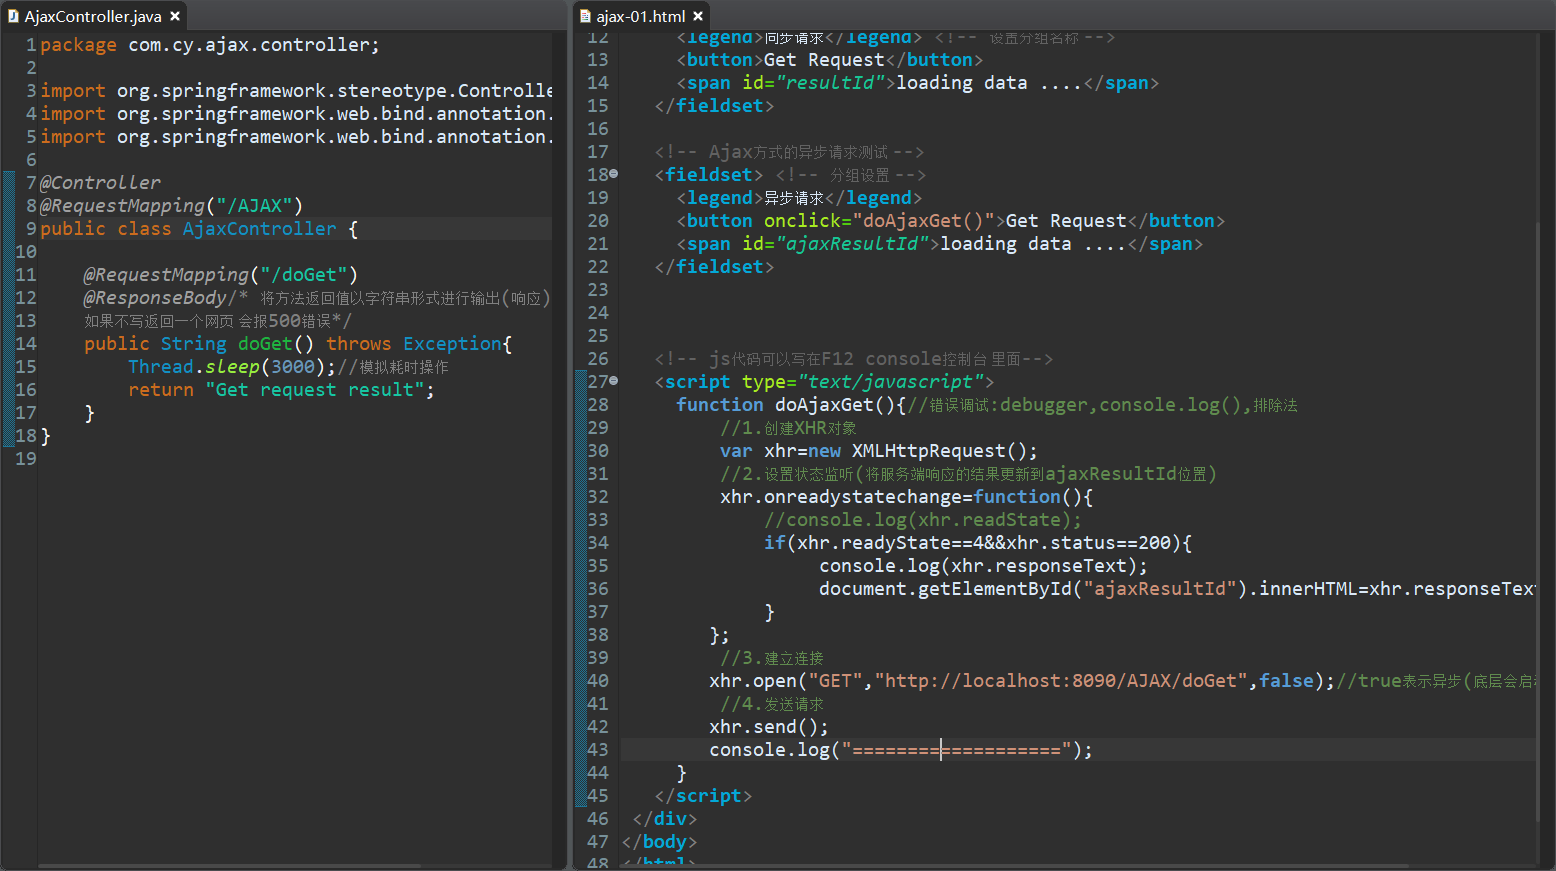Click 'xhr.send();' on line 42

point(769,727)
